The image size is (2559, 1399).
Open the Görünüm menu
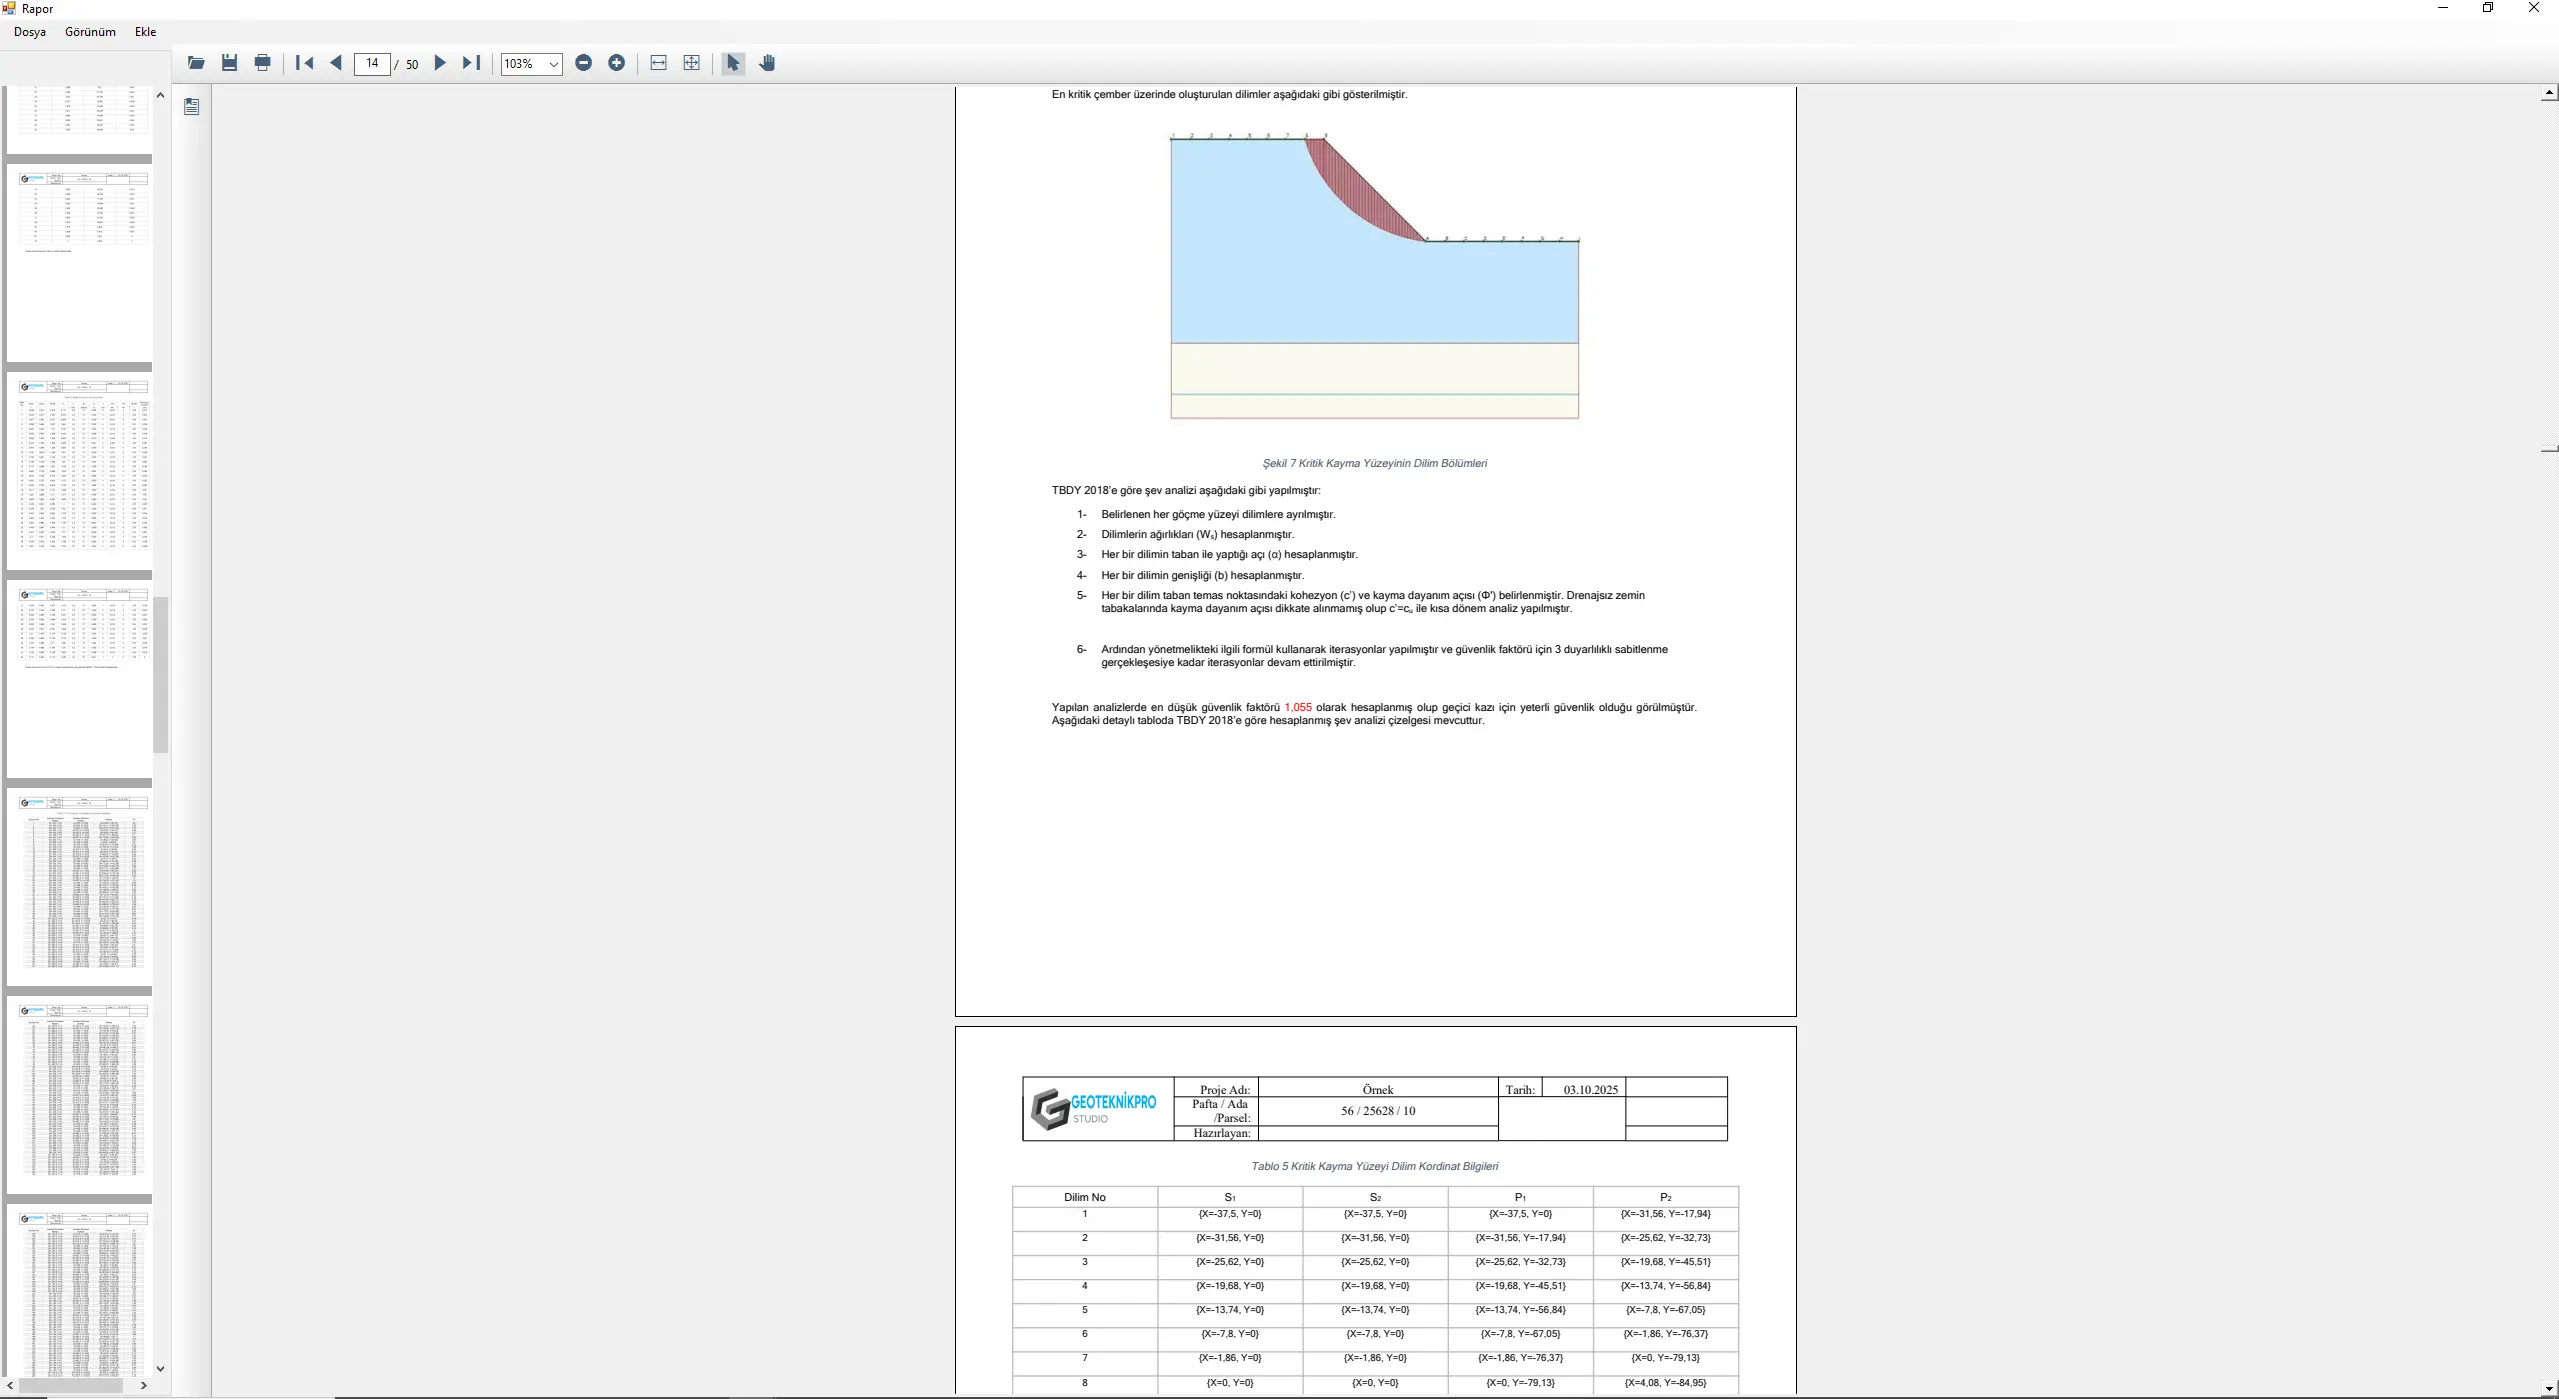(x=90, y=32)
